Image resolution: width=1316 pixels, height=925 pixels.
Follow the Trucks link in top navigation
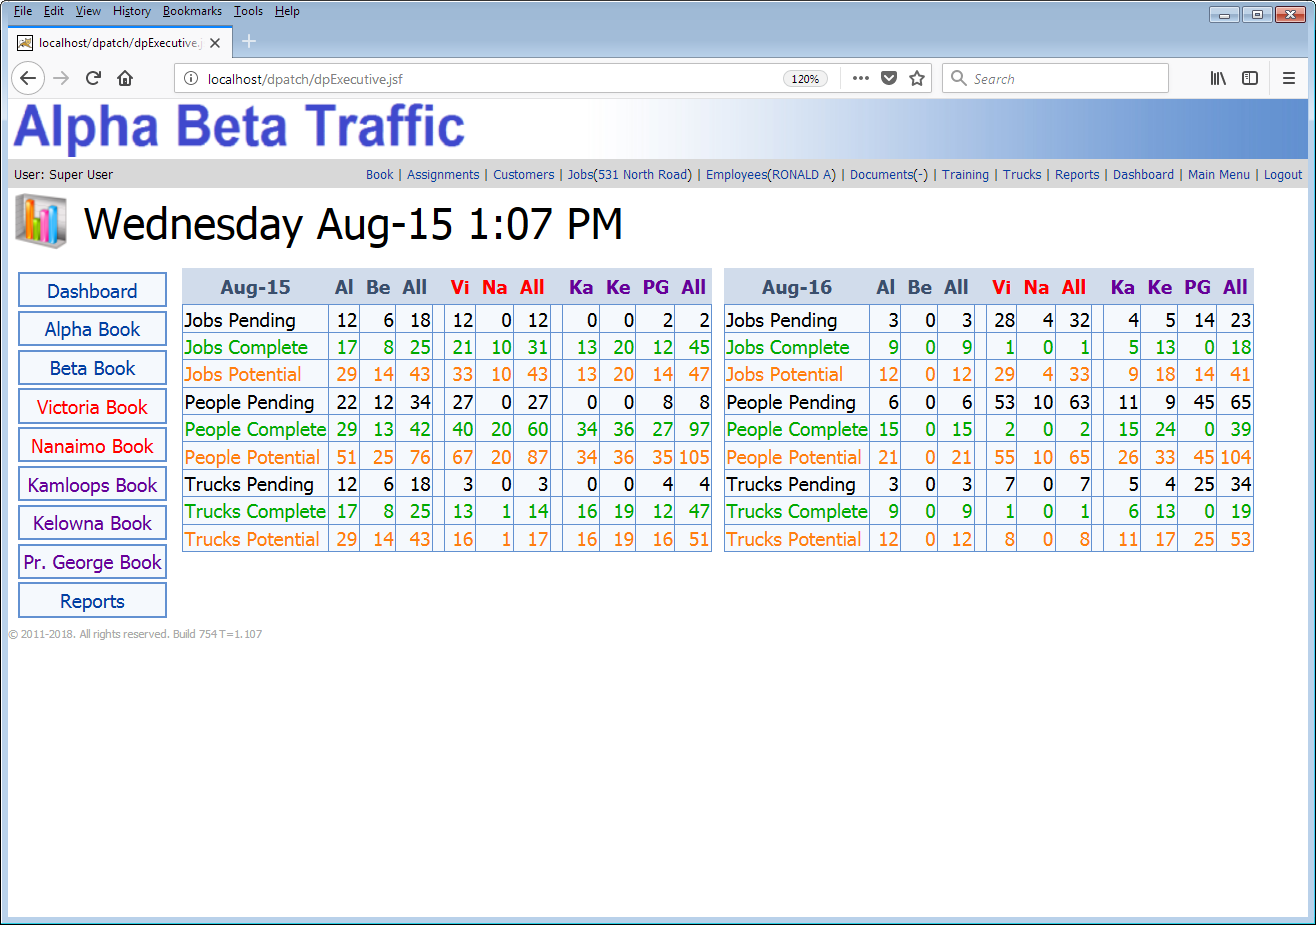click(x=1022, y=174)
